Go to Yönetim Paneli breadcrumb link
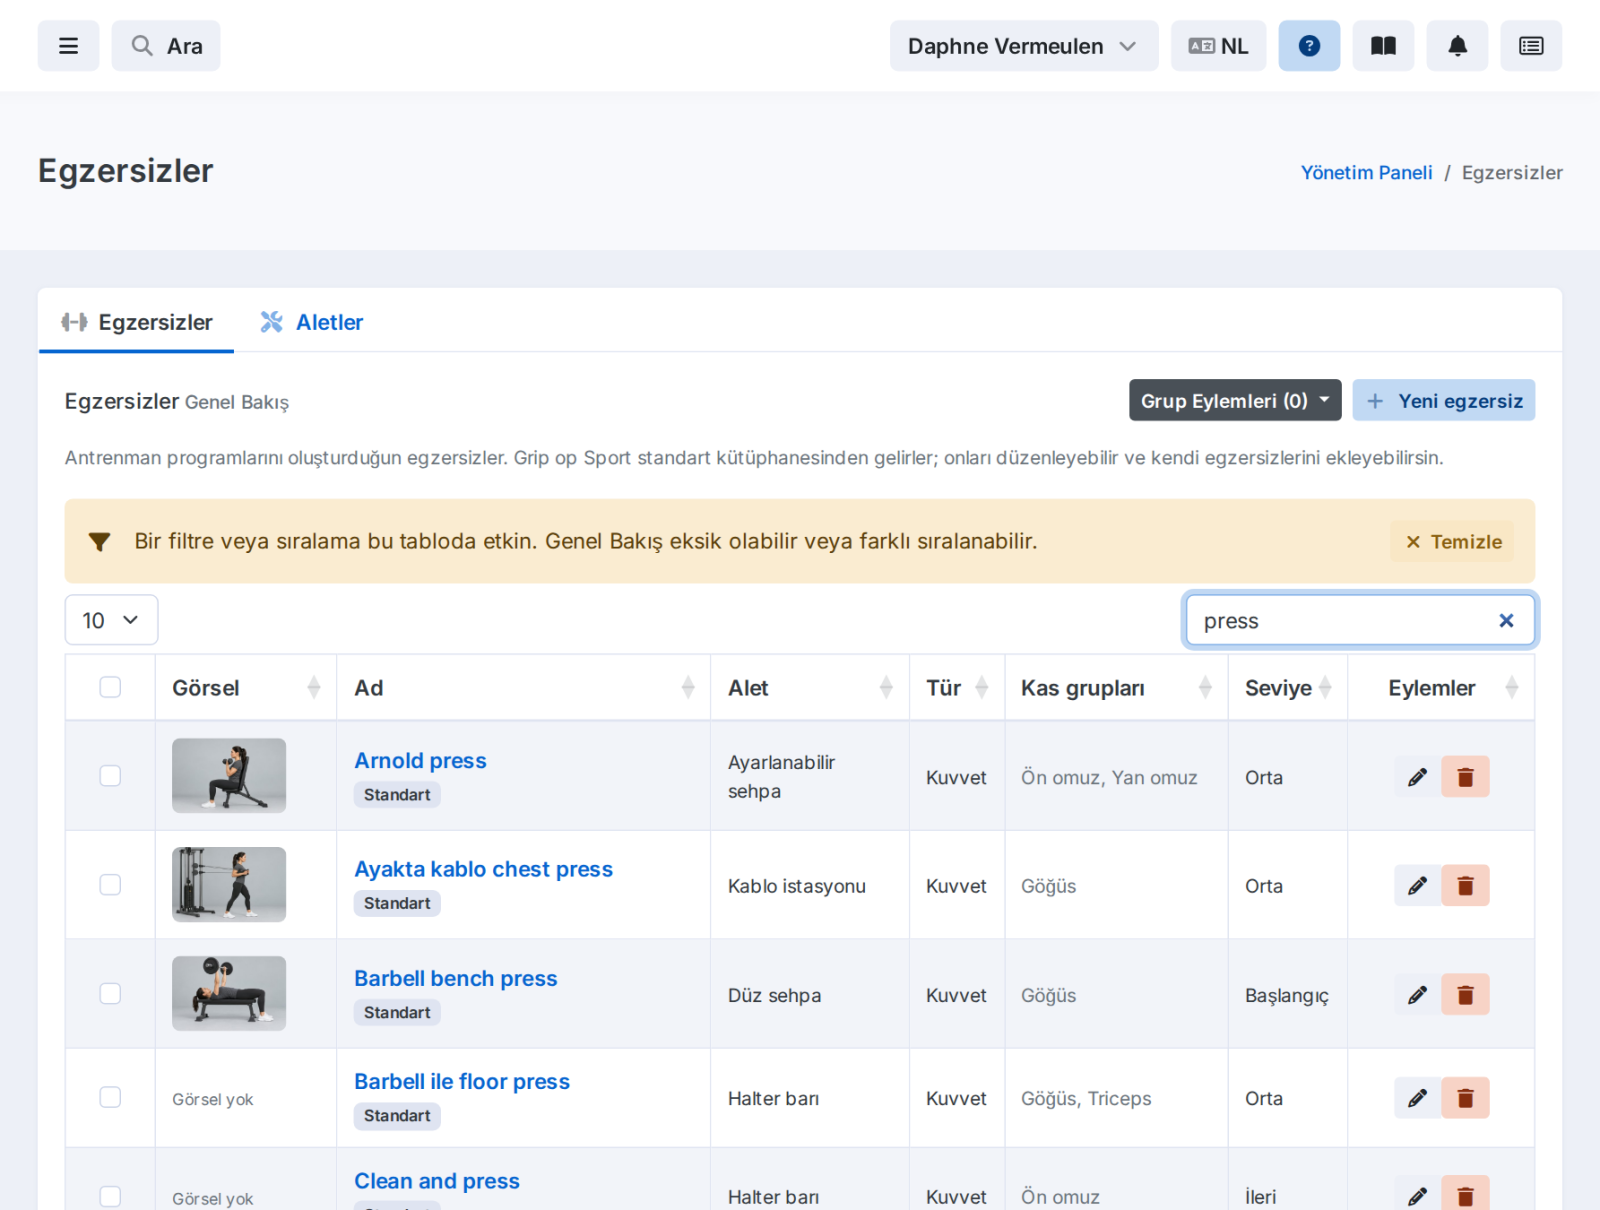 pyautogui.click(x=1366, y=172)
